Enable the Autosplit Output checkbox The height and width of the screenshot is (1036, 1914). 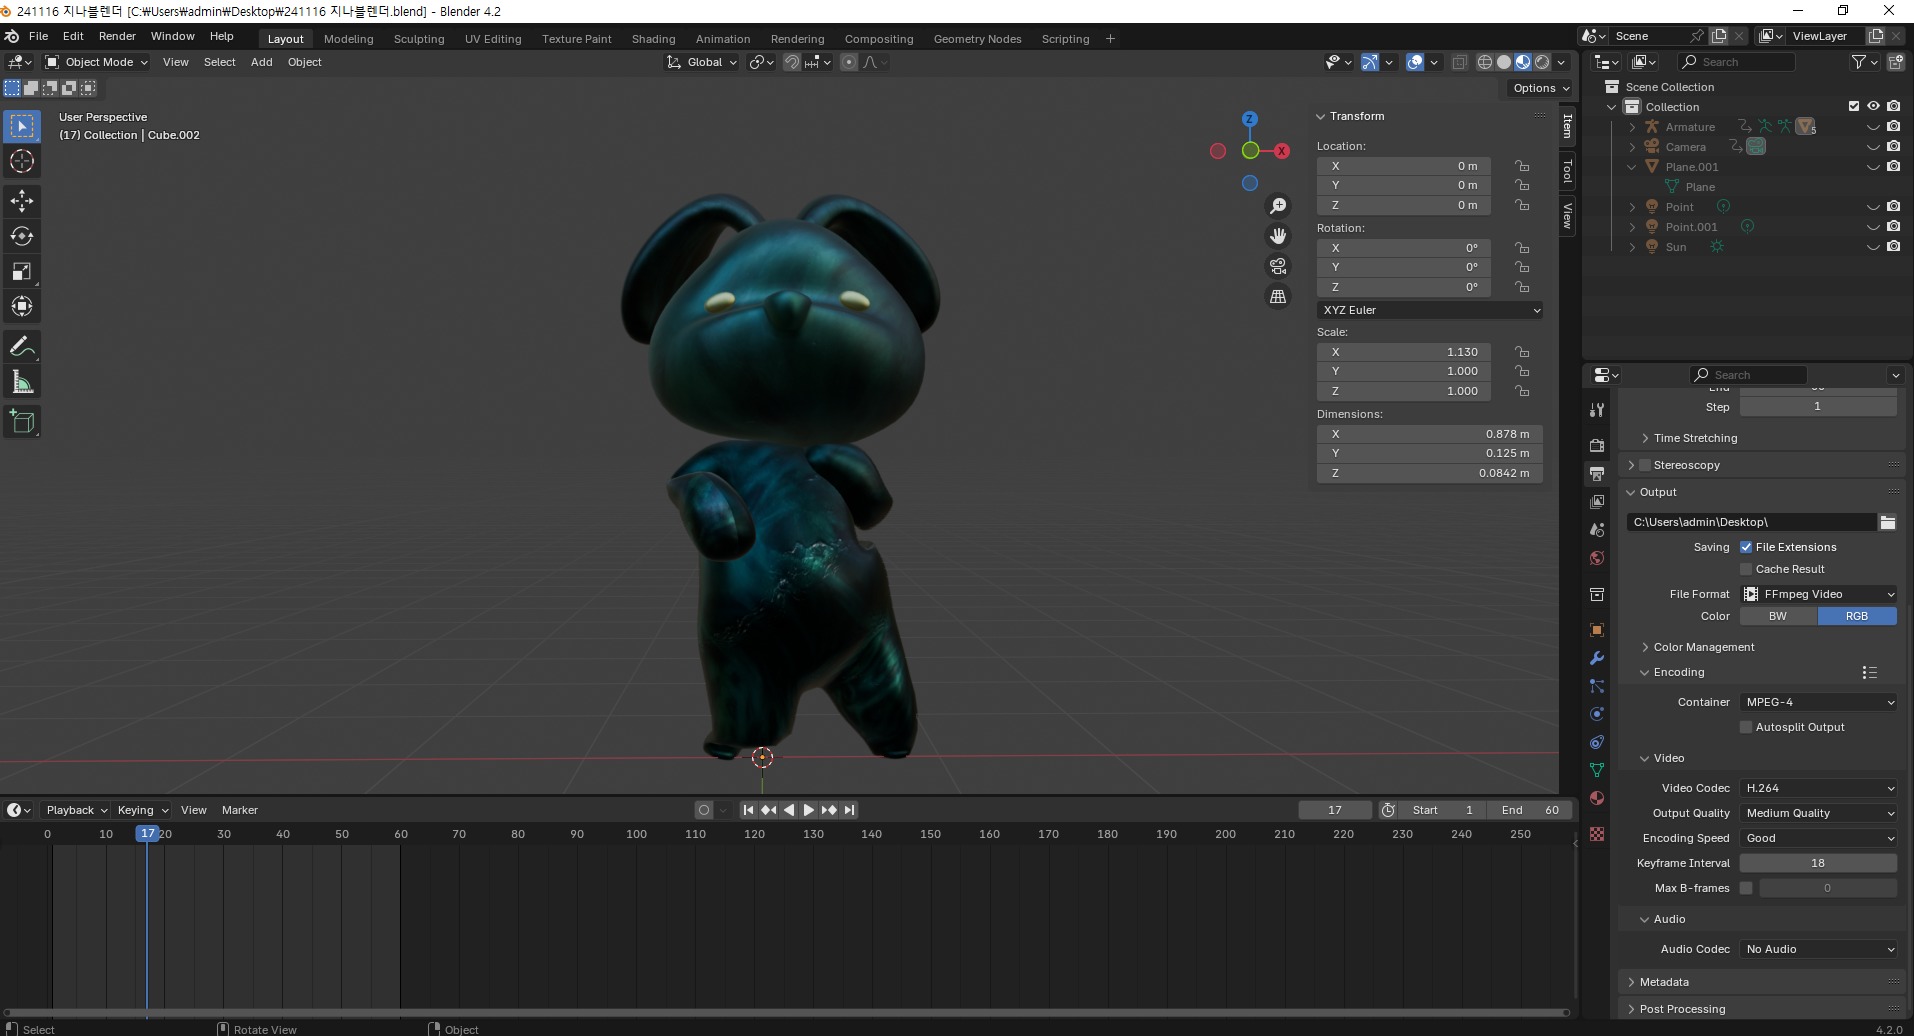coord(1746,727)
